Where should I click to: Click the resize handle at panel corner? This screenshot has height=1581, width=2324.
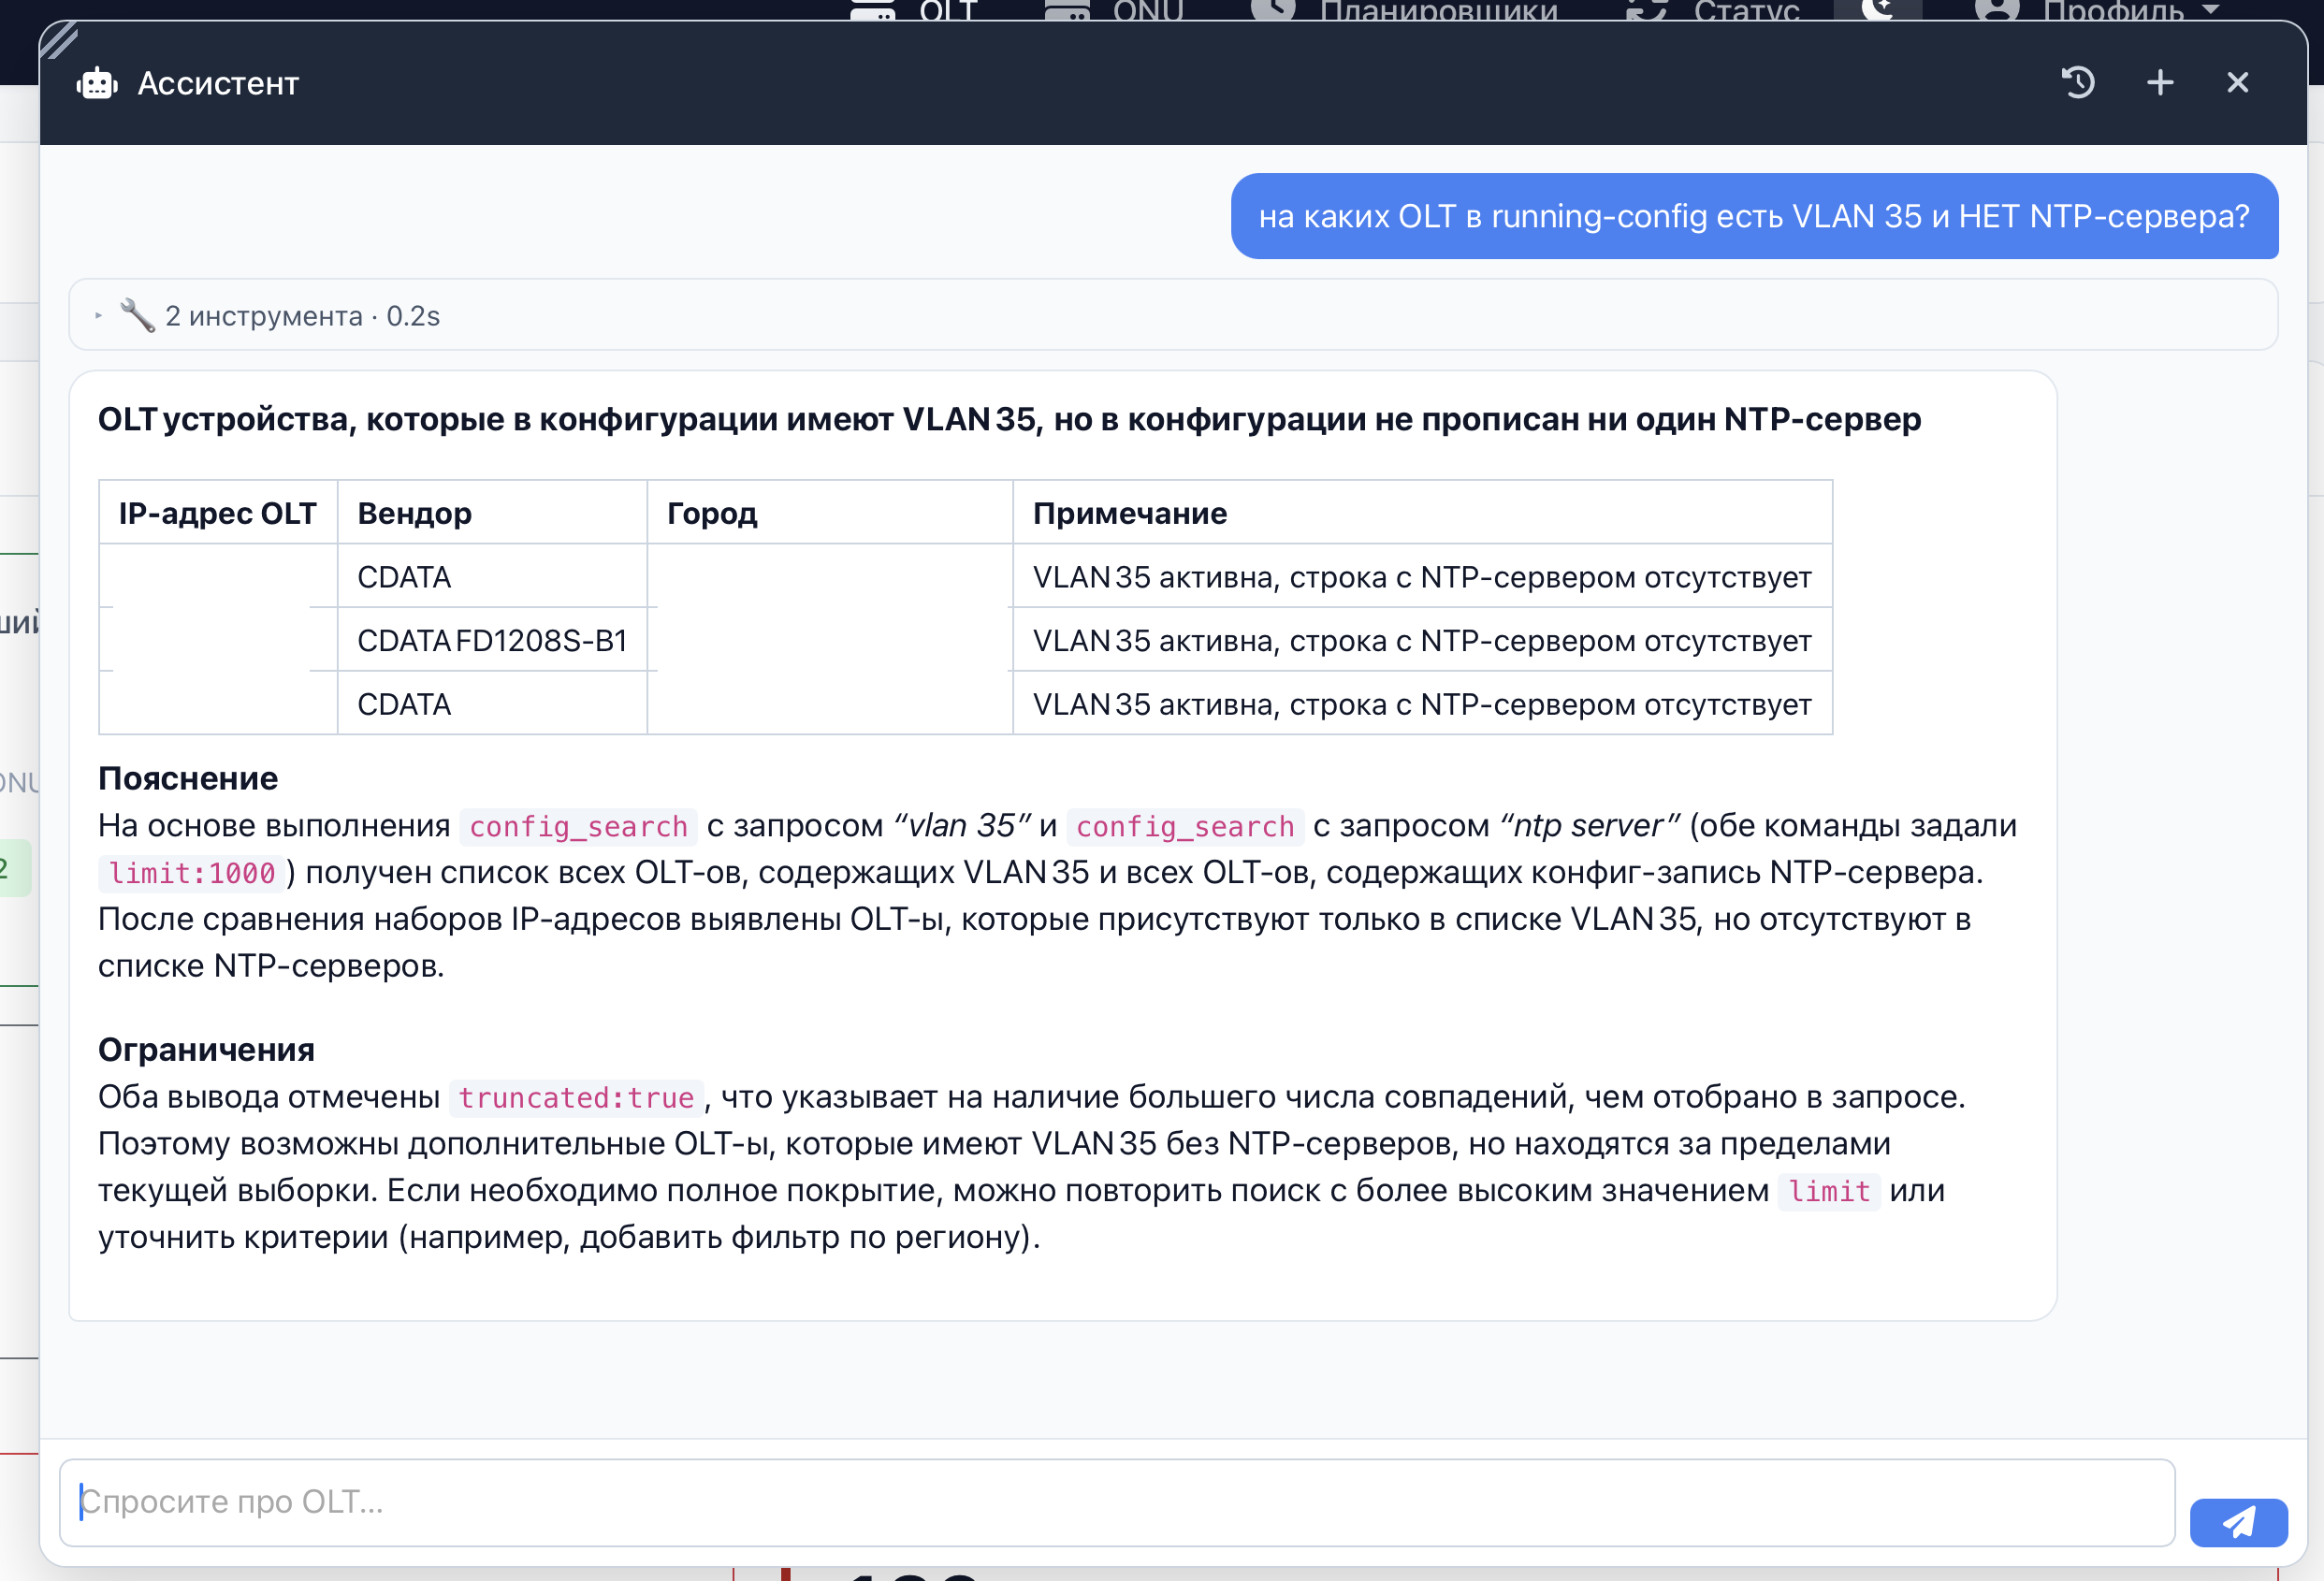coord(59,41)
